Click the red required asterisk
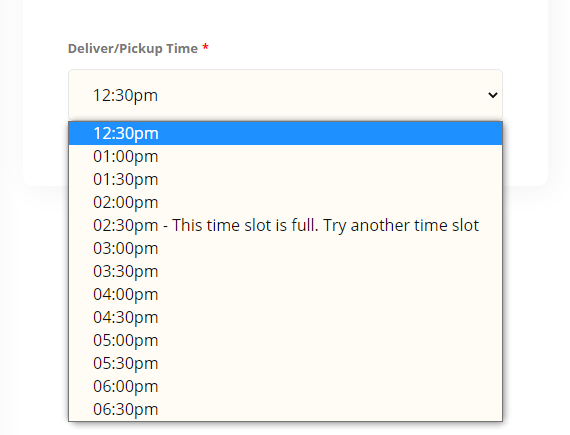Viewport: 570px width, 435px height. point(205,47)
